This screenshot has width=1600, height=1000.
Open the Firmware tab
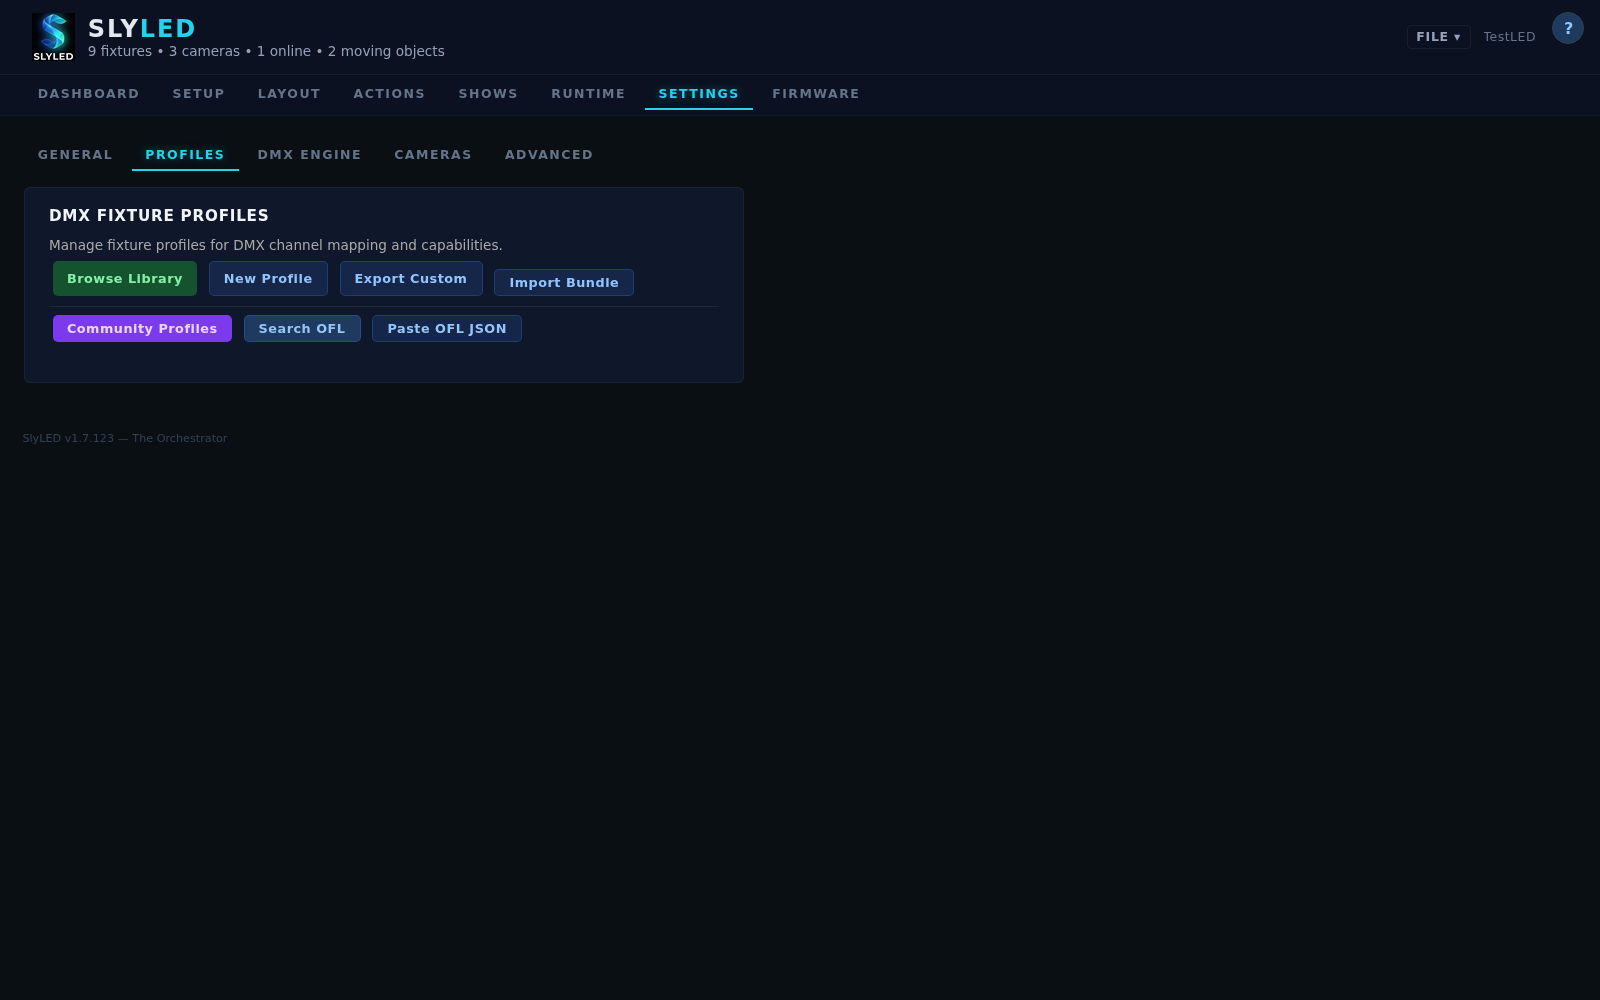(x=816, y=94)
